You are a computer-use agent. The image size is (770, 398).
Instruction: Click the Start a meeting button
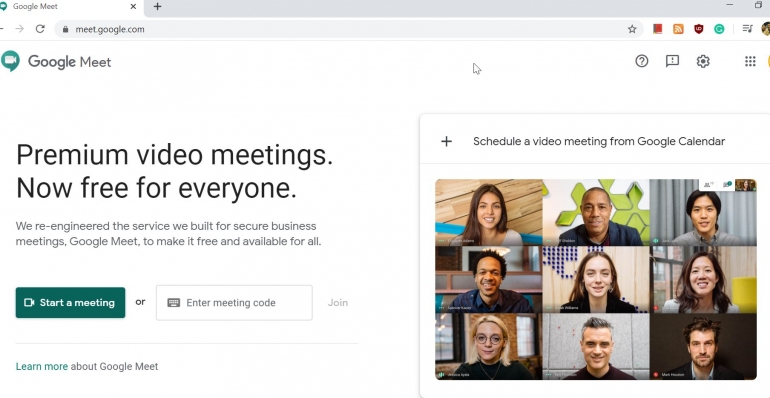[x=70, y=303]
